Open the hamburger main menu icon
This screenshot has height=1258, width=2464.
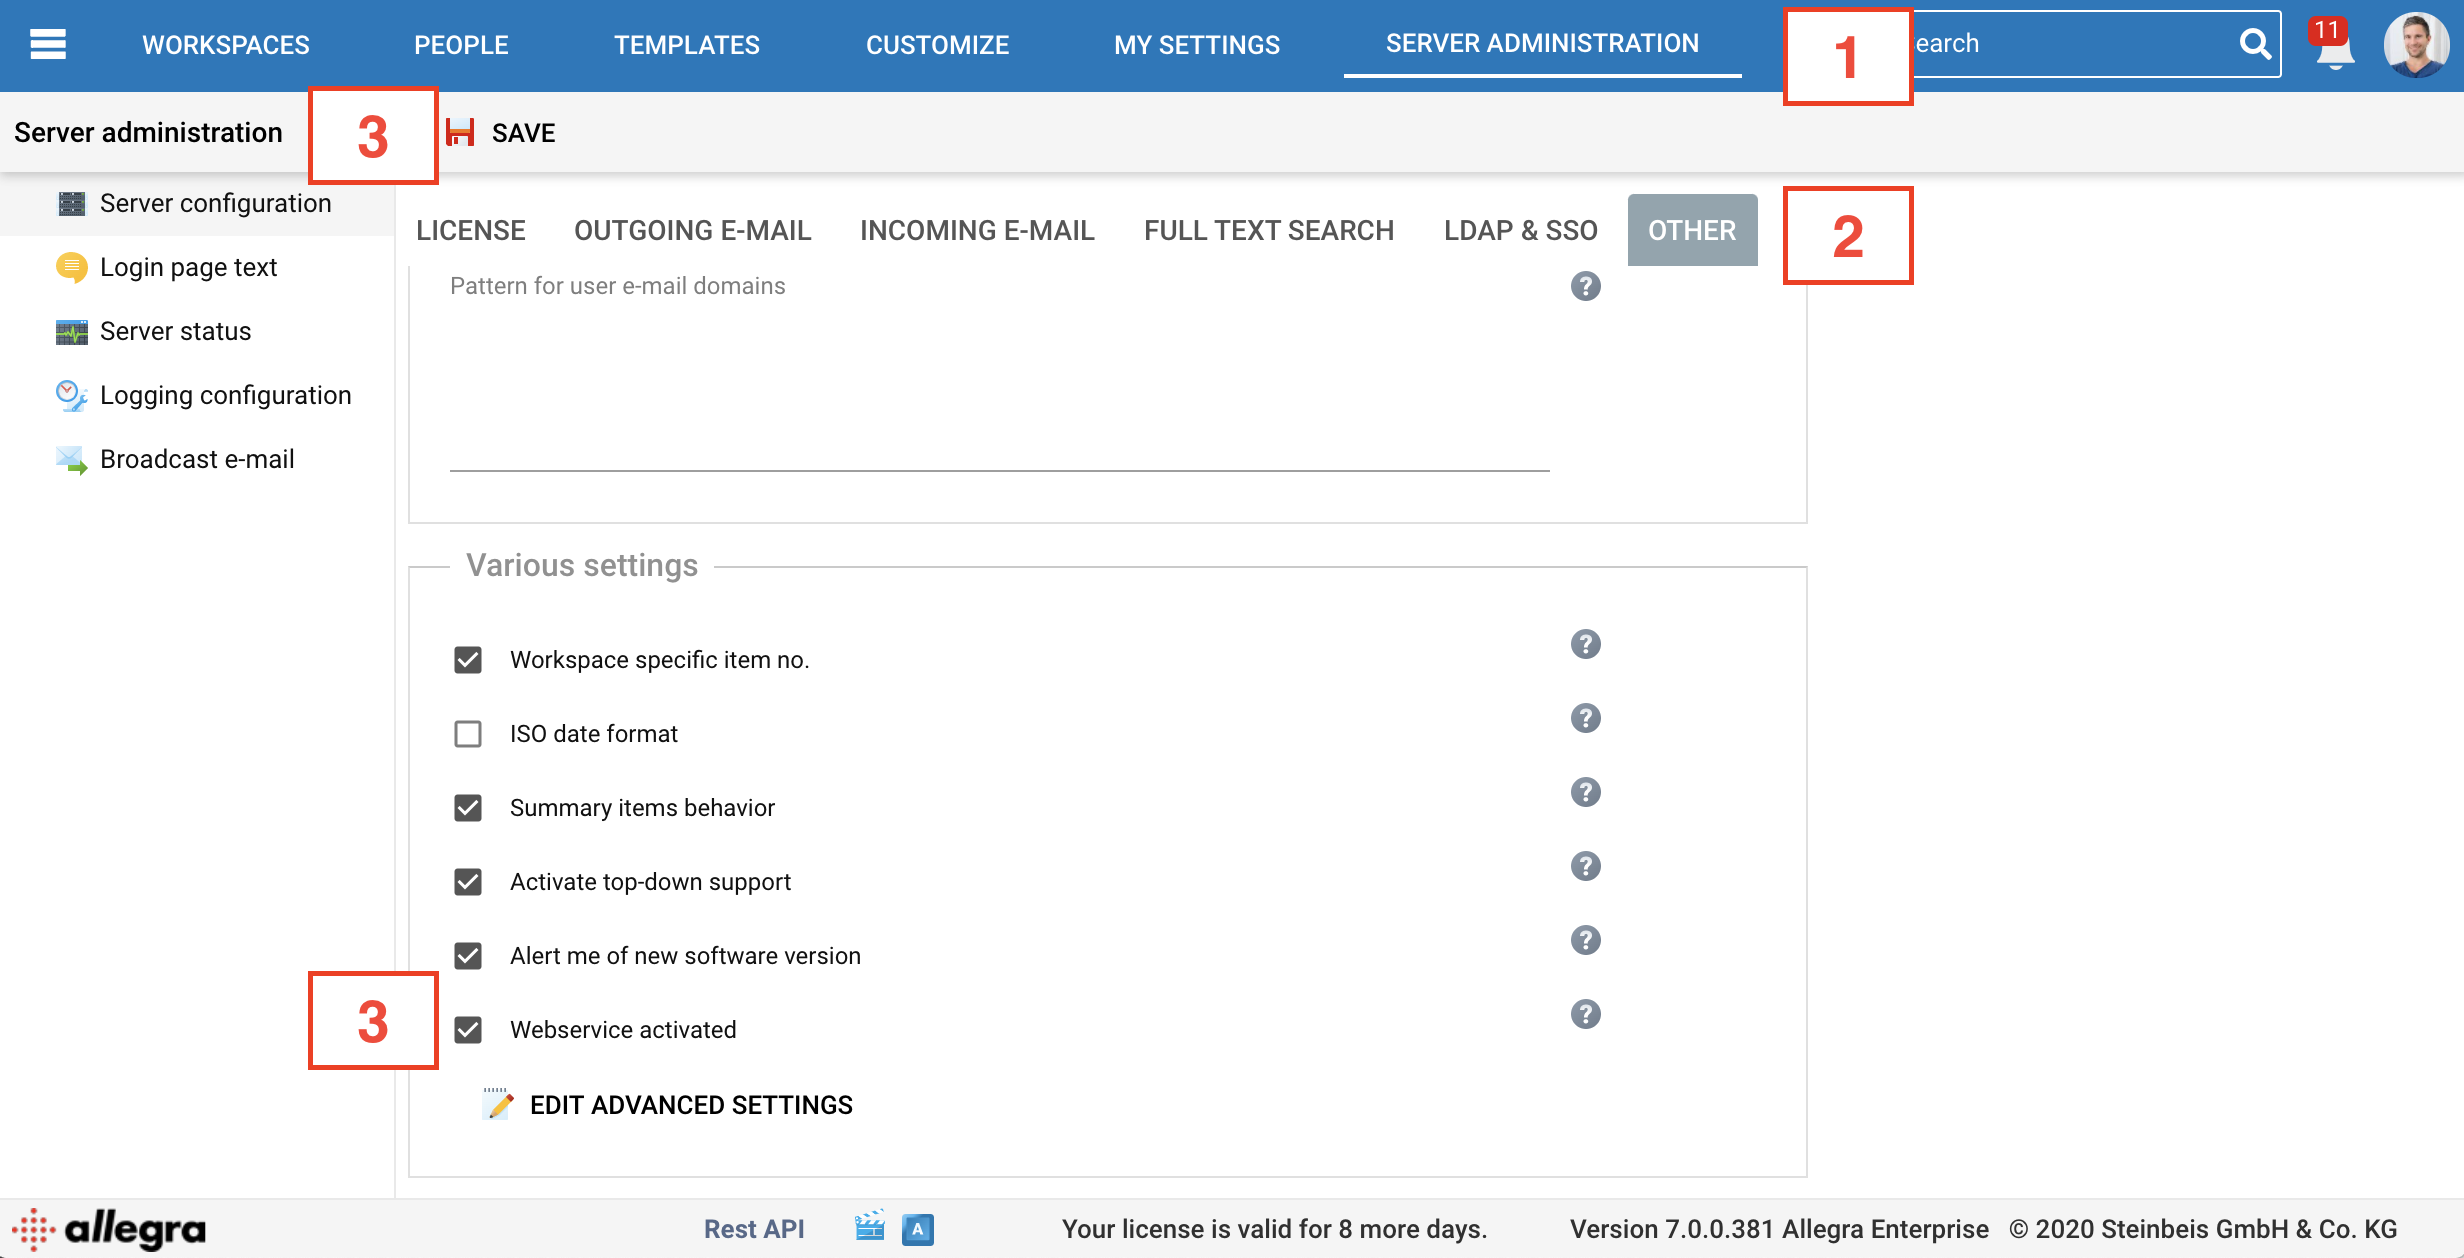[48, 44]
